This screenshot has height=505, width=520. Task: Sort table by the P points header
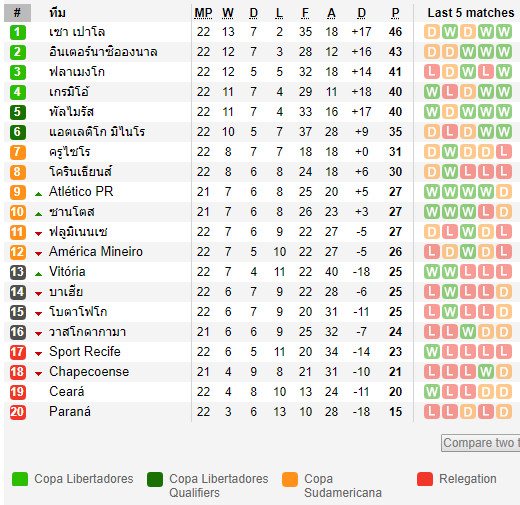(x=395, y=13)
